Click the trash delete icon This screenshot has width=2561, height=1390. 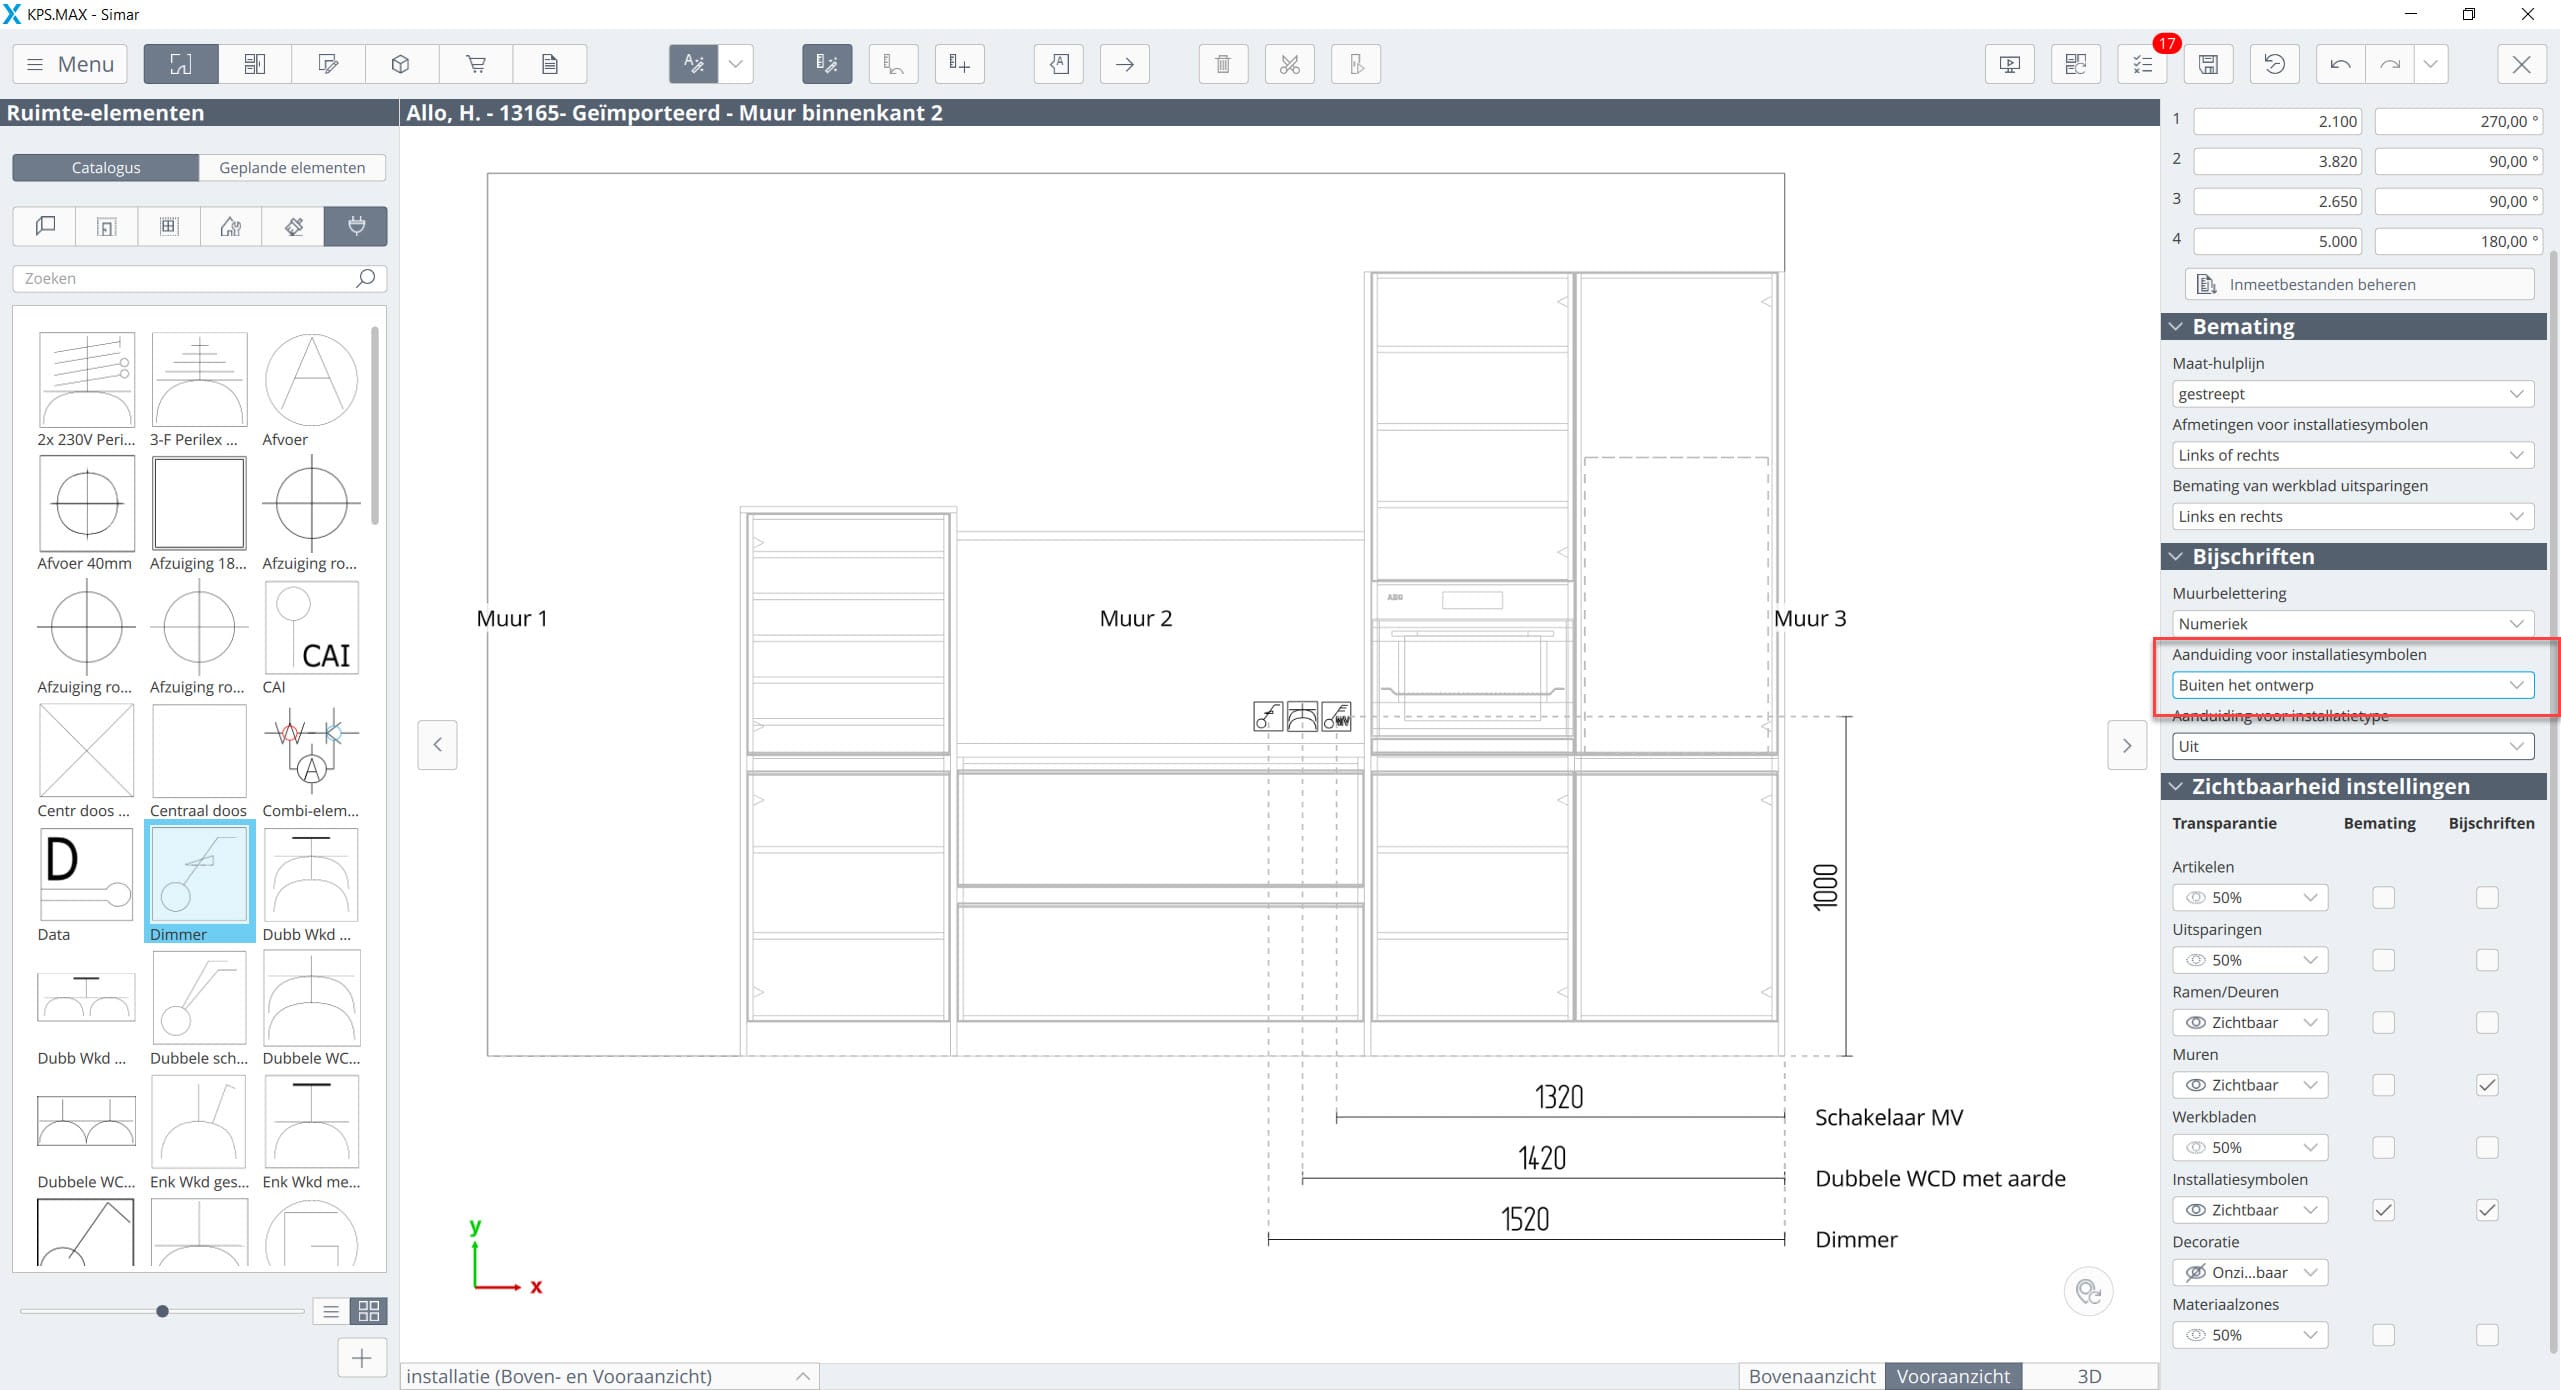tap(1222, 64)
